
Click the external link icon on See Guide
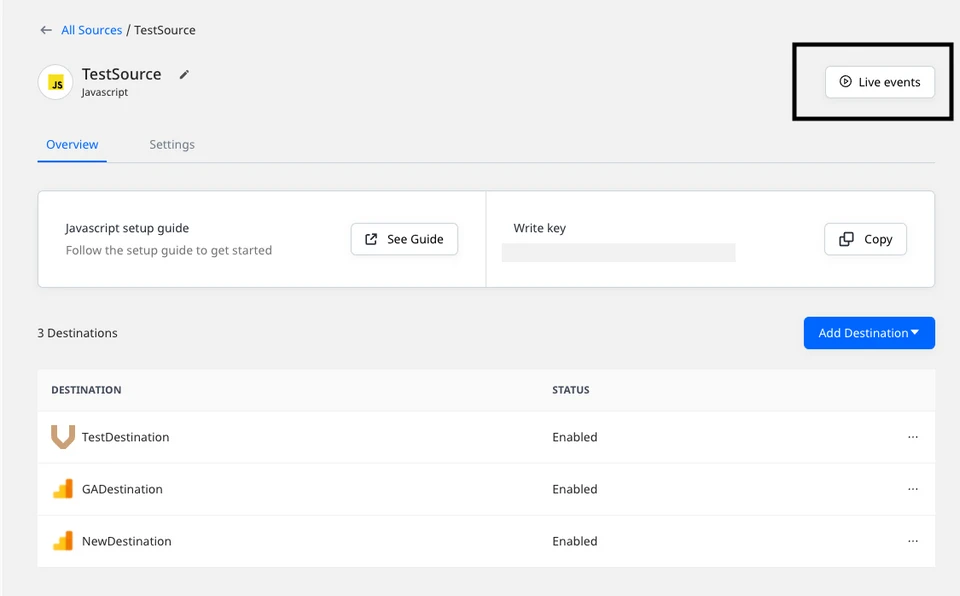click(x=370, y=239)
